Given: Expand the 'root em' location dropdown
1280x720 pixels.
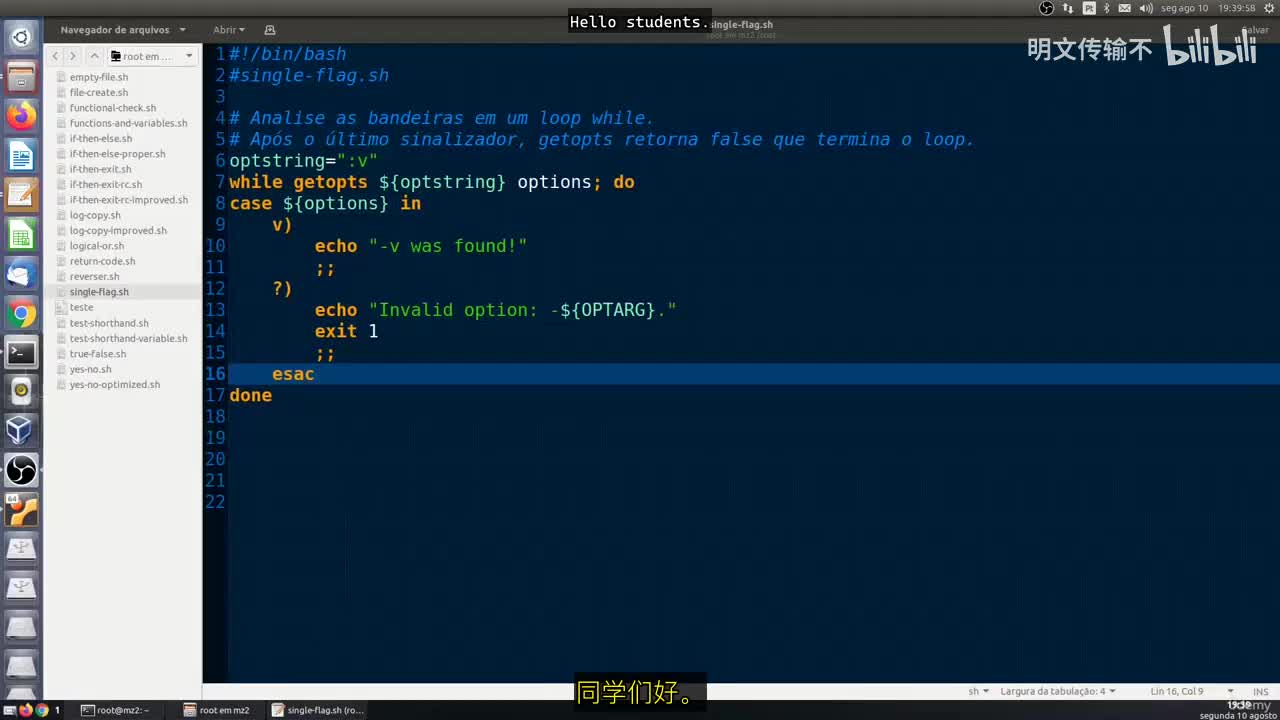Looking at the screenshot, I should 152,56.
